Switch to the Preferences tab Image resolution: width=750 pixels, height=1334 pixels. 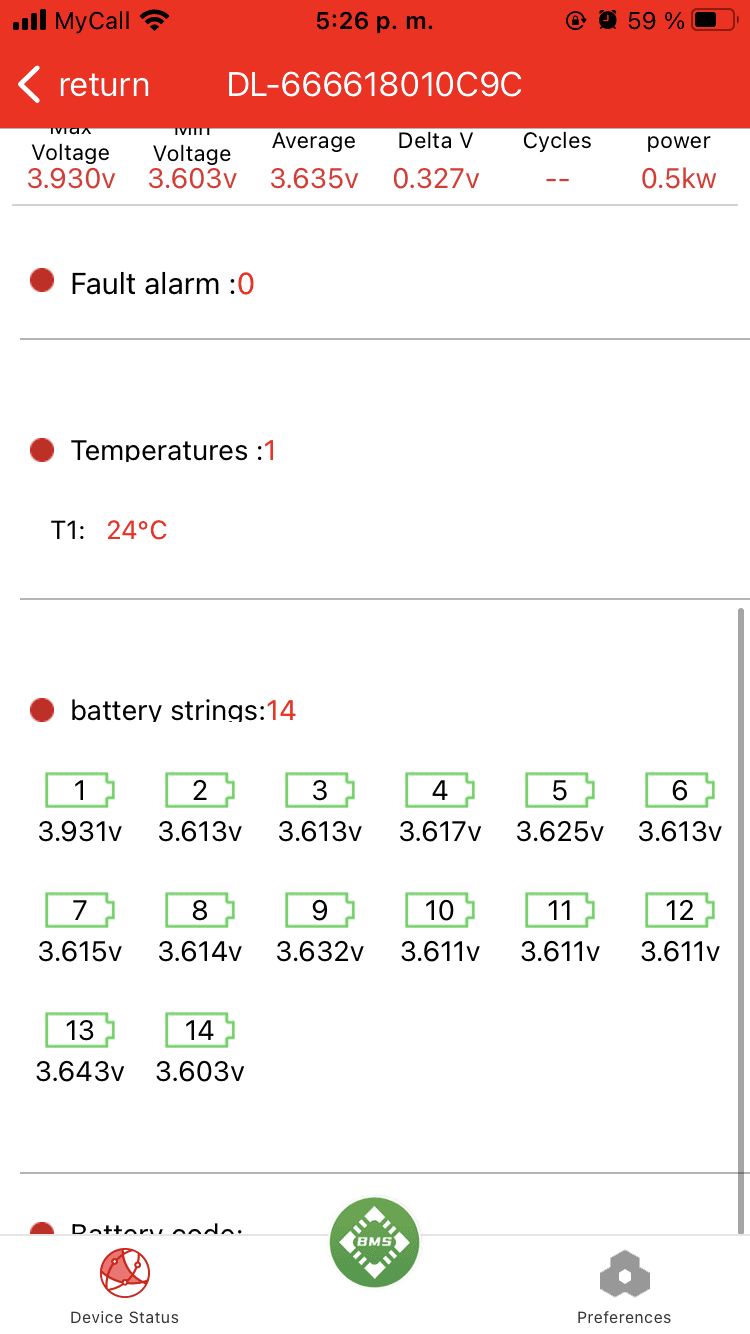624,1286
